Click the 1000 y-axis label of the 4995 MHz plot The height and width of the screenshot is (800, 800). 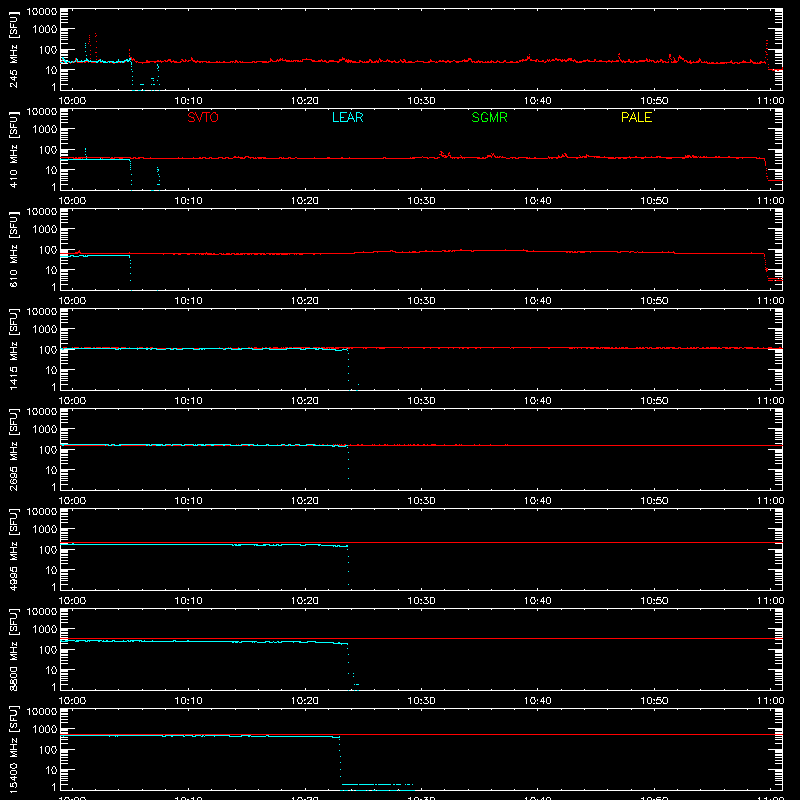pos(45,530)
